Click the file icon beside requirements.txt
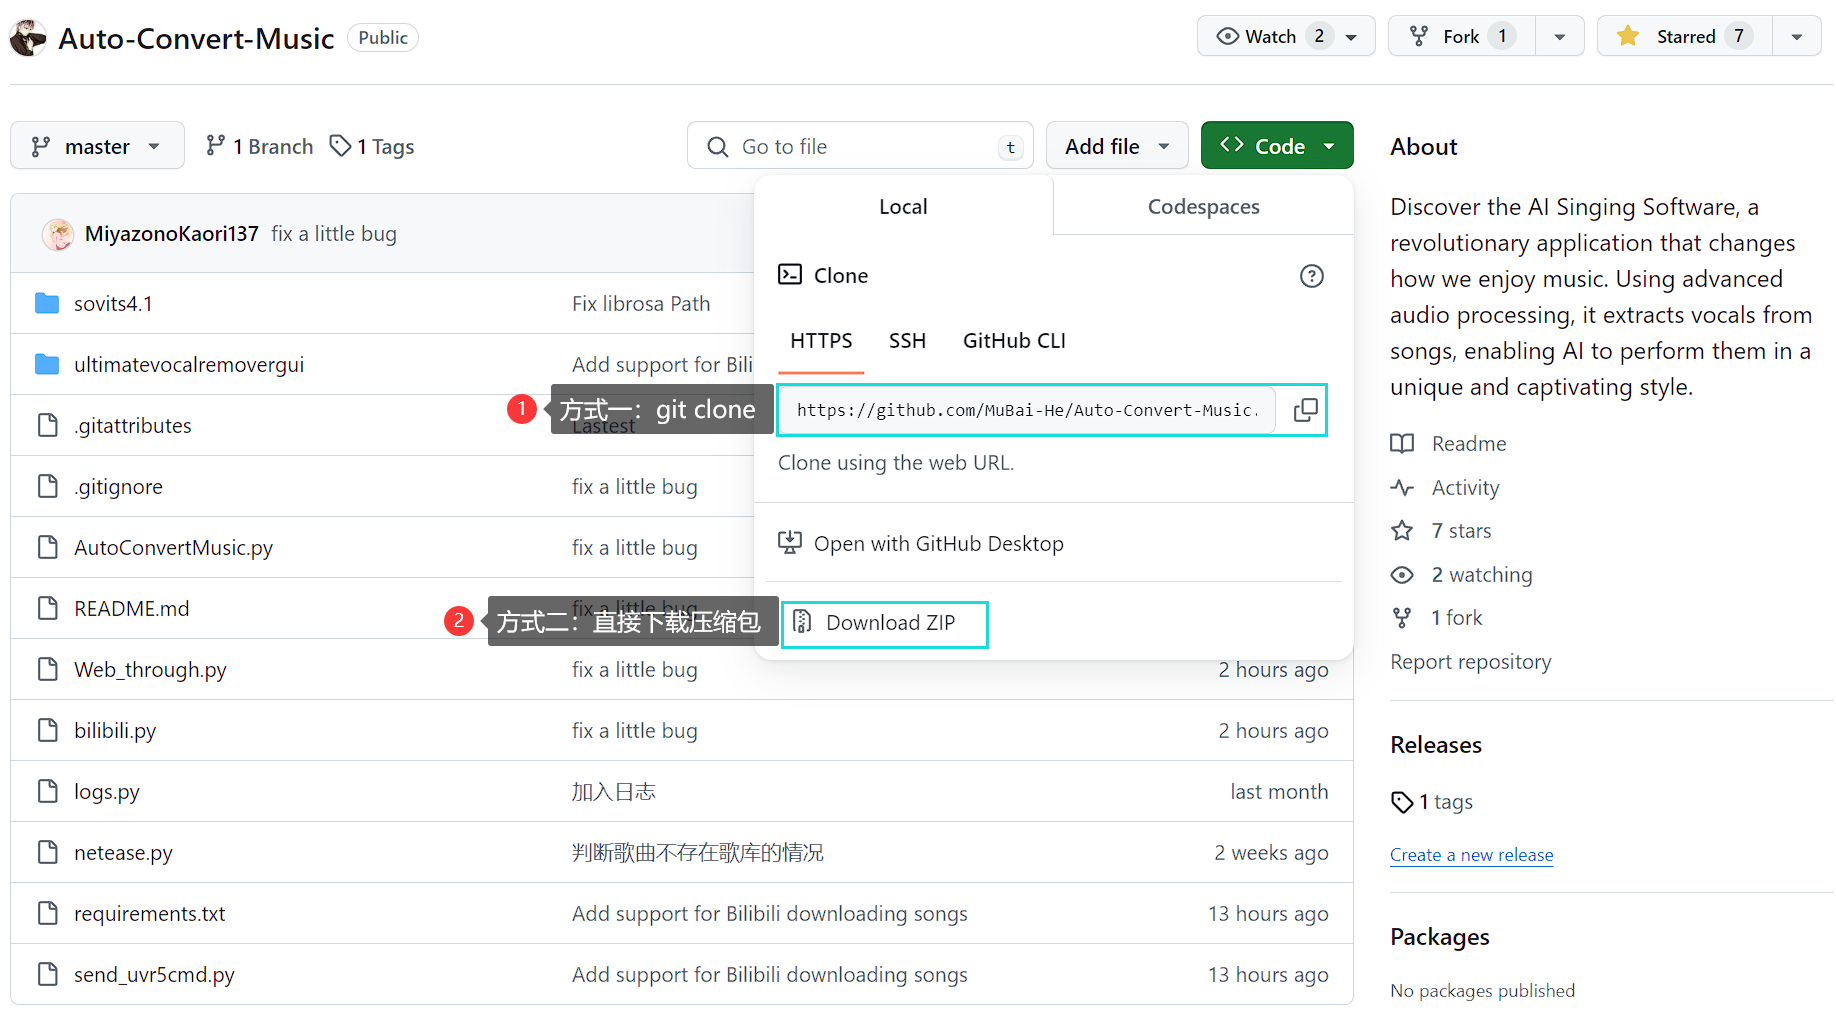 point(47,913)
